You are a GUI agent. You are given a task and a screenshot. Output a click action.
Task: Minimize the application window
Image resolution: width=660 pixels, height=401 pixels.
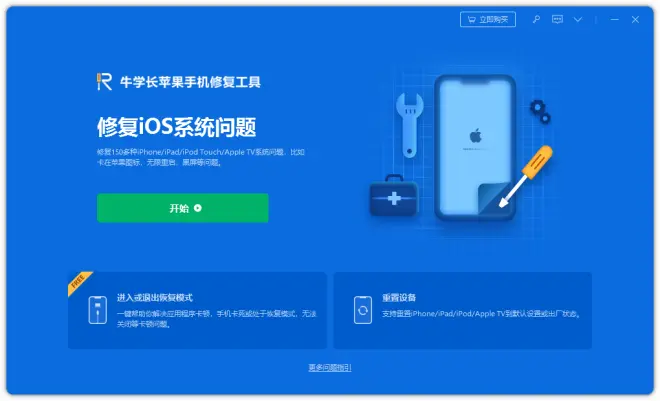615,19
